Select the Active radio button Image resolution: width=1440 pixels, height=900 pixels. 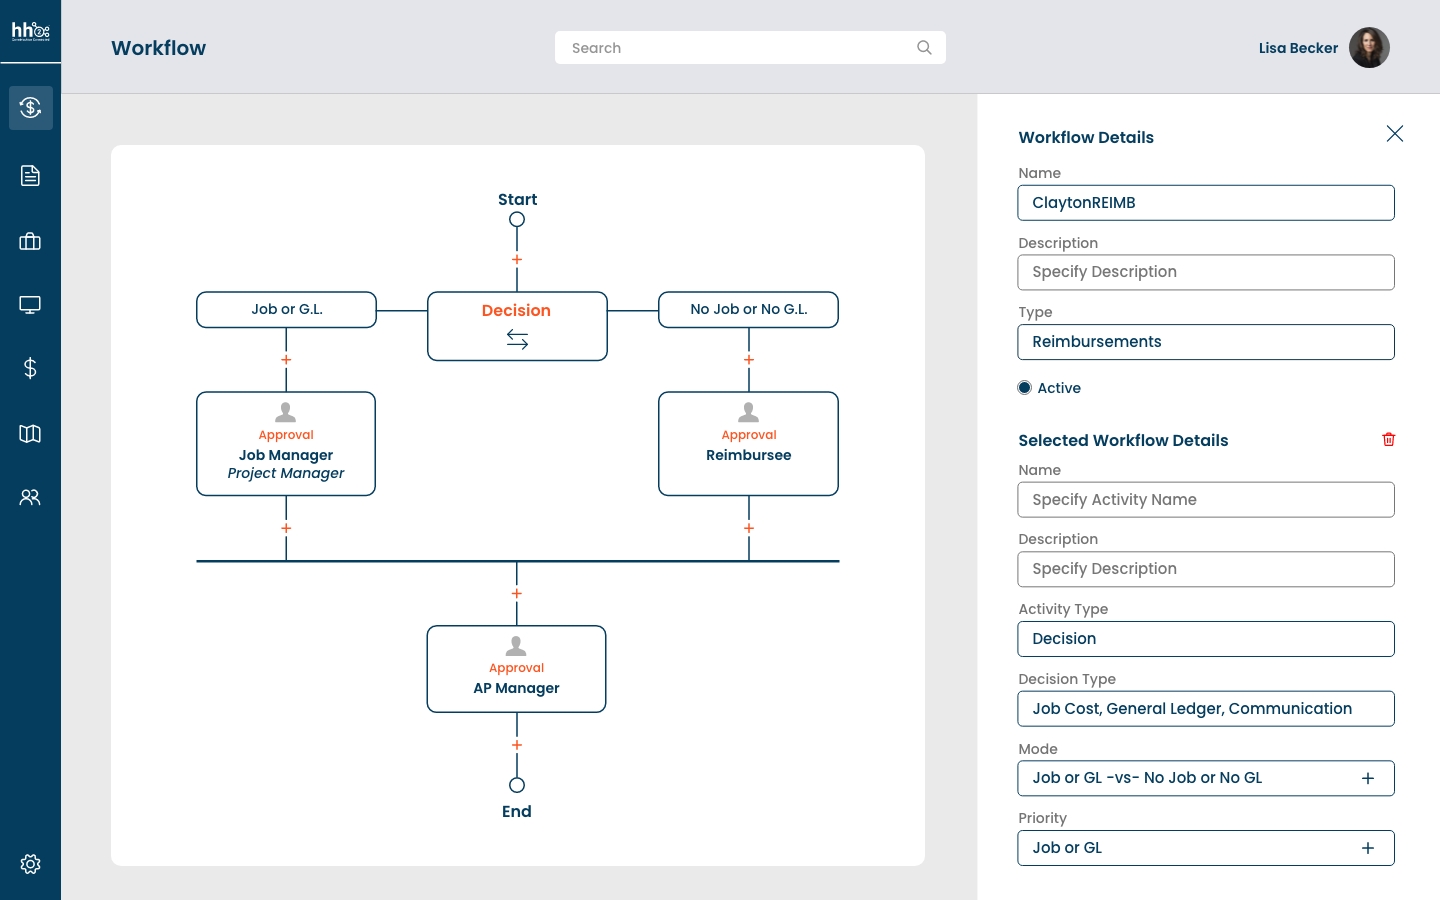pyautogui.click(x=1024, y=387)
